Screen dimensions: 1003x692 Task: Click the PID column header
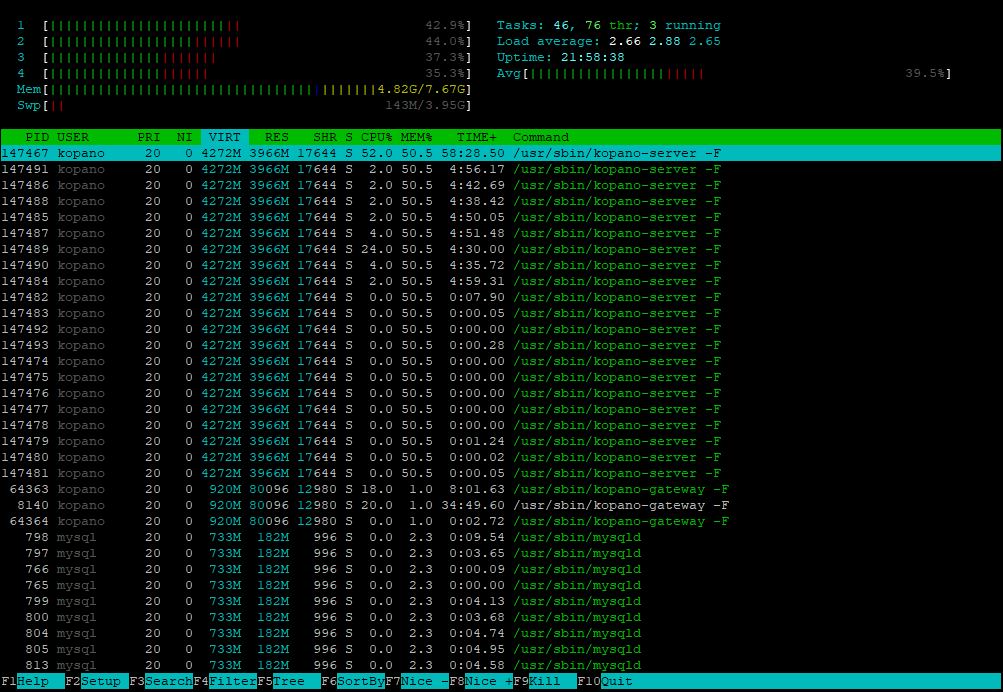37,137
